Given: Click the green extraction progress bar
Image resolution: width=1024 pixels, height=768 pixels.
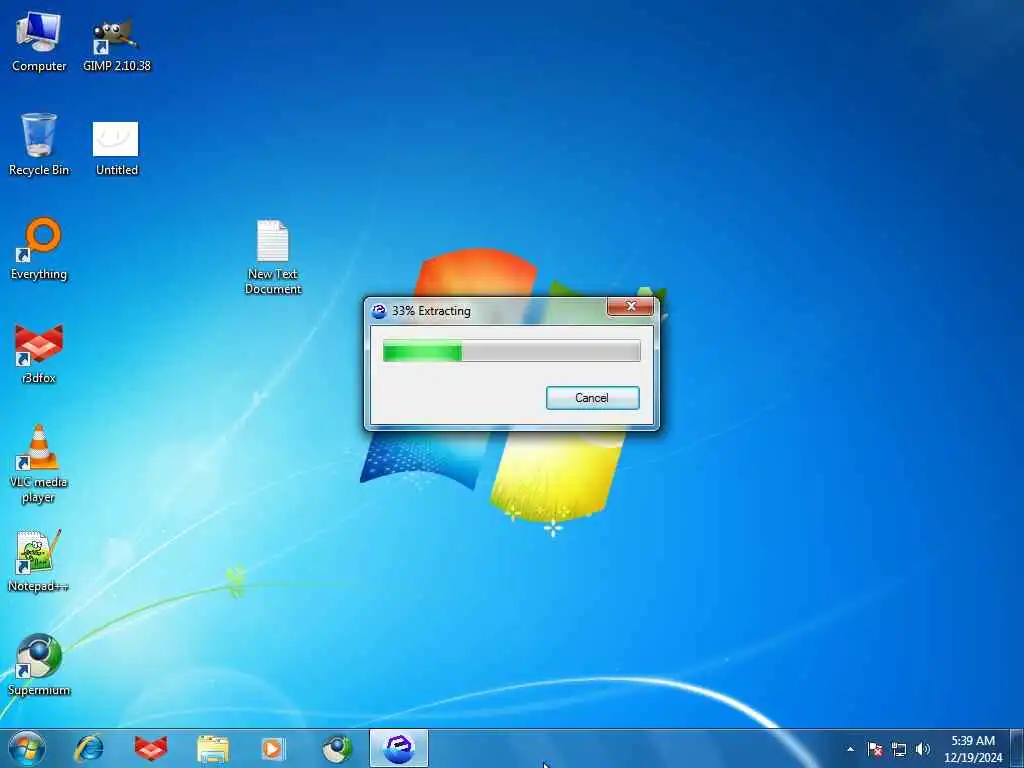Looking at the screenshot, I should (511, 351).
